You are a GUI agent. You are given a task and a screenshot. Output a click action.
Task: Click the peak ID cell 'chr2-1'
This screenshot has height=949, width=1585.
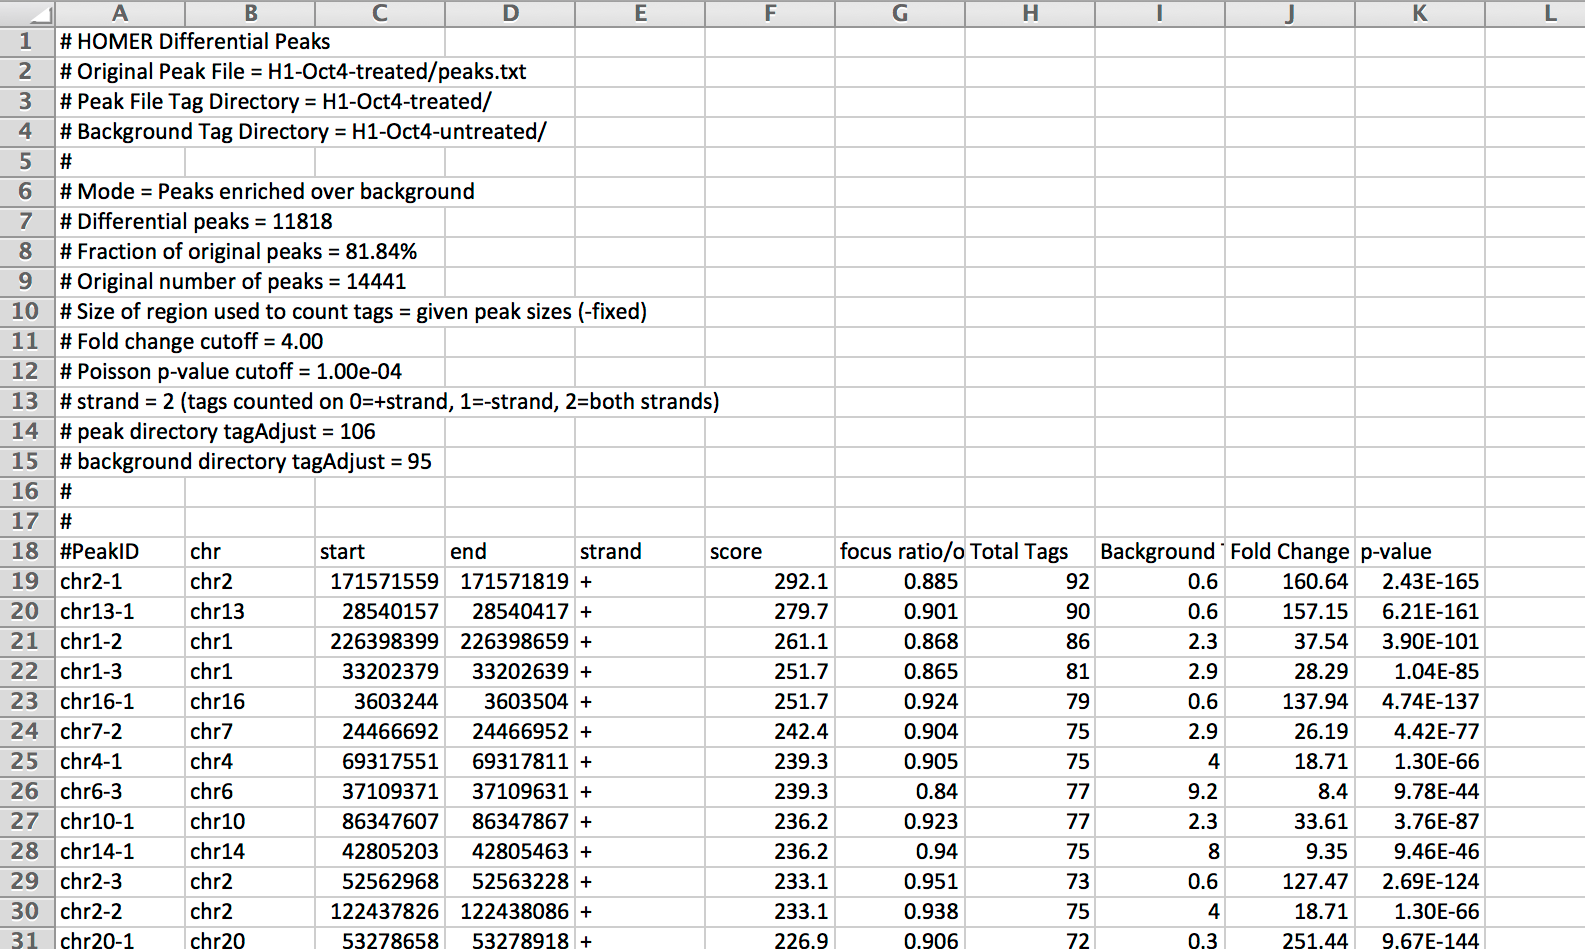pos(120,581)
